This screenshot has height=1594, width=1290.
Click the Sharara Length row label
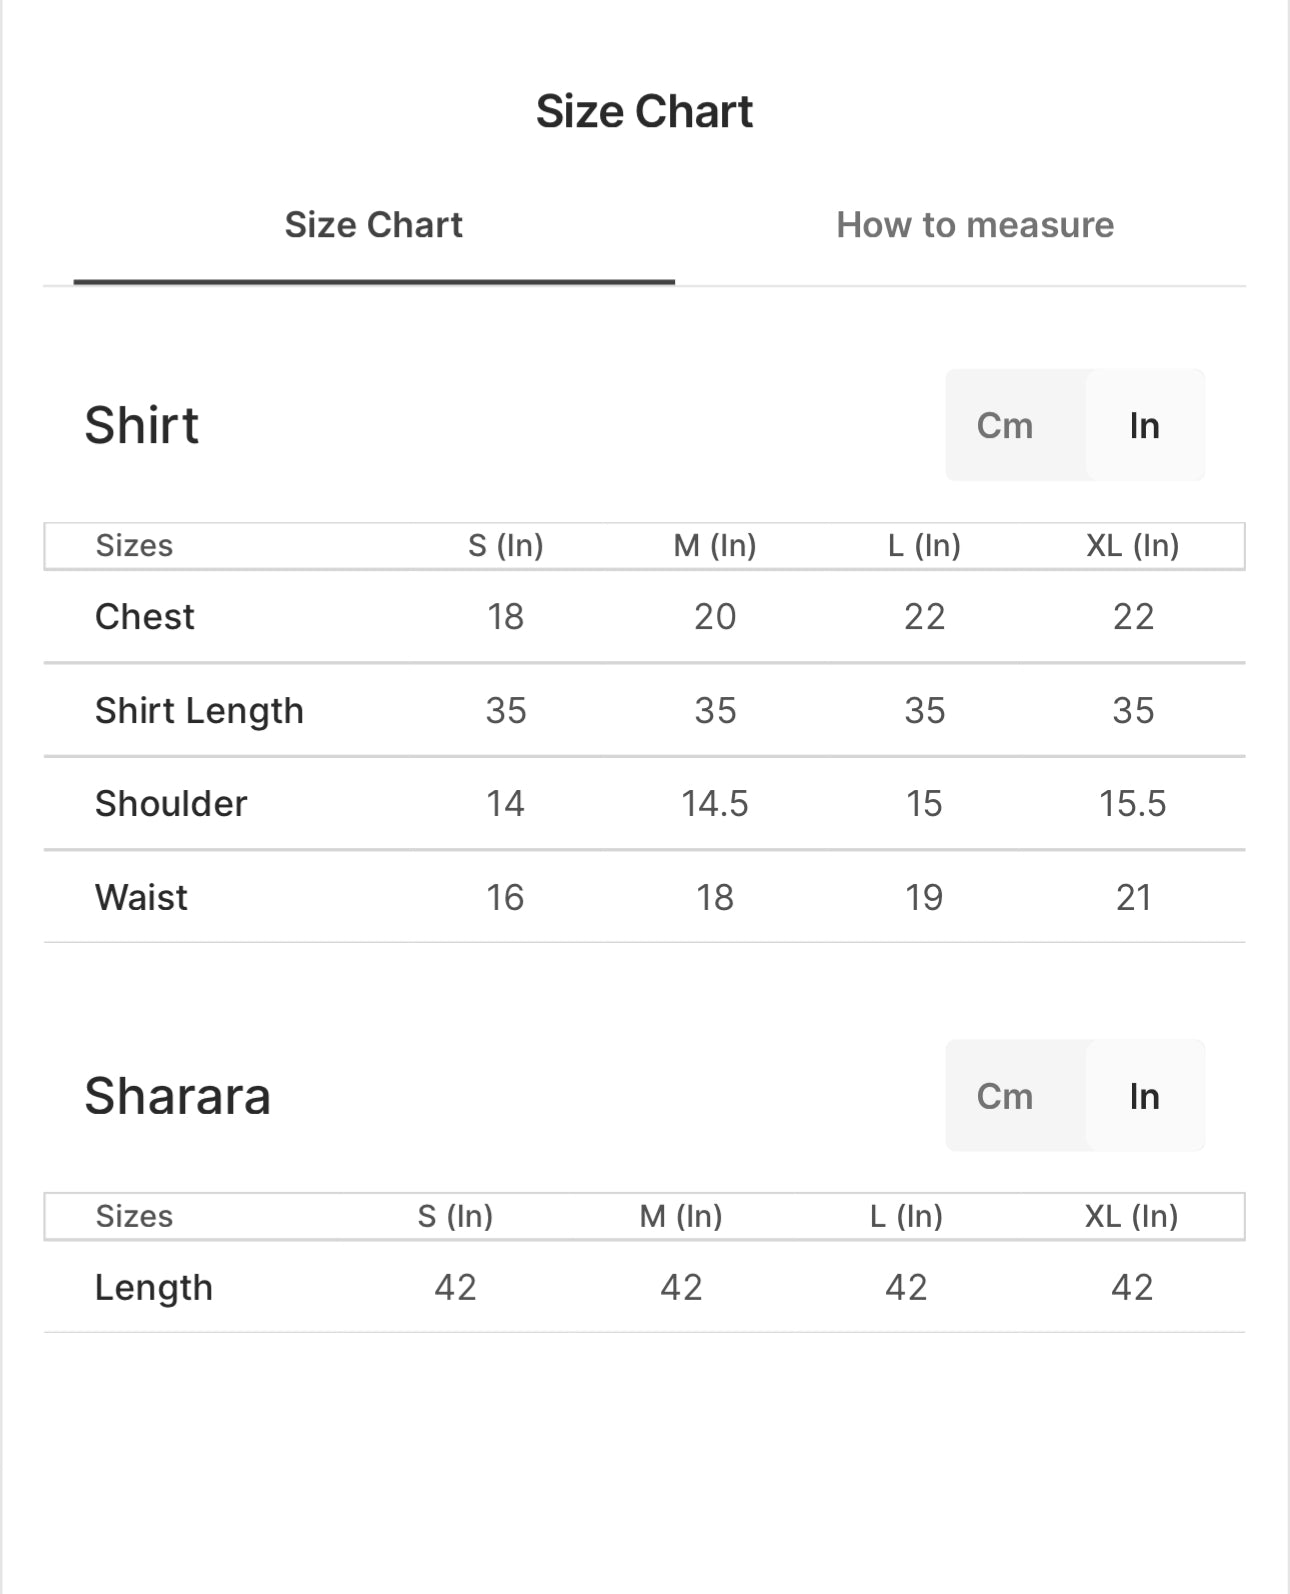coord(154,1288)
